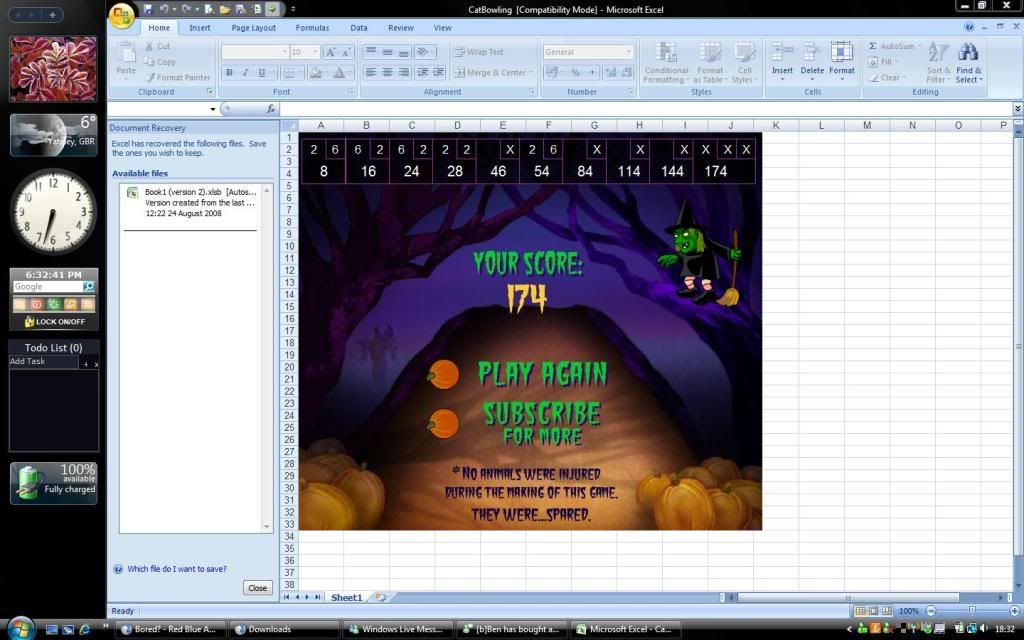
Task: Click the Fill Color bucket icon
Action: (x=315, y=72)
